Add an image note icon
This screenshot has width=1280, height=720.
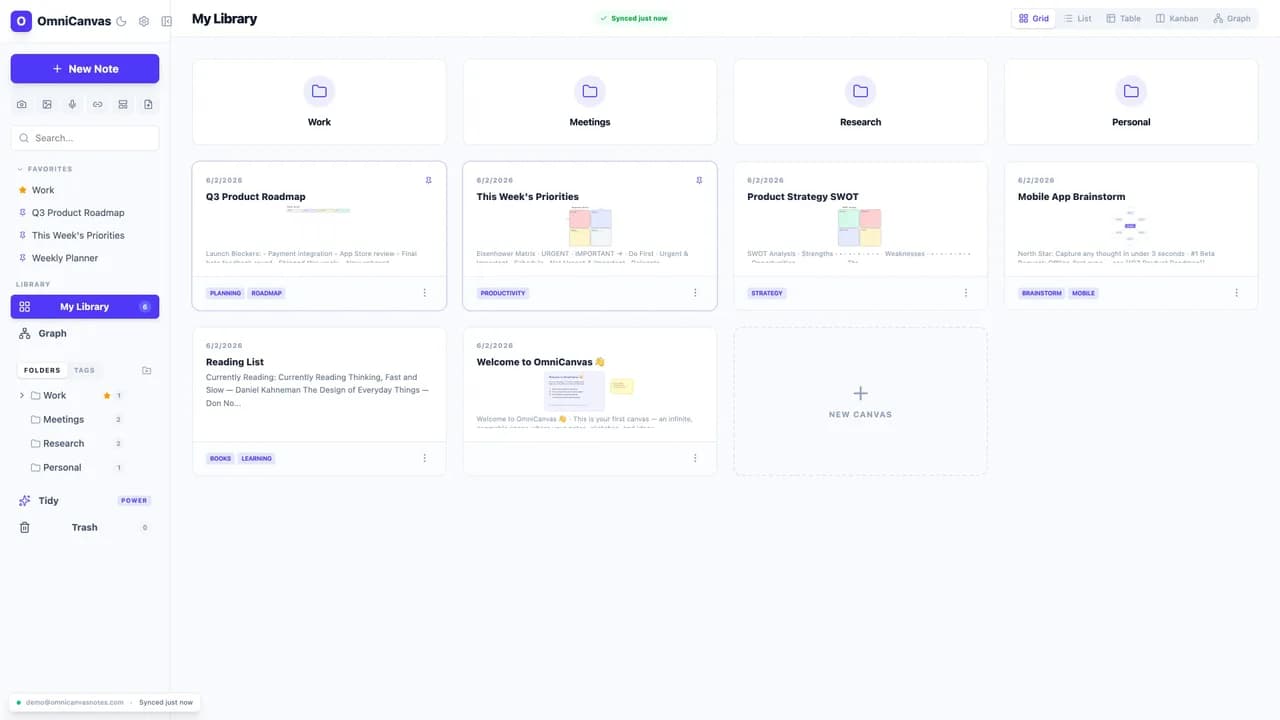tap(47, 104)
